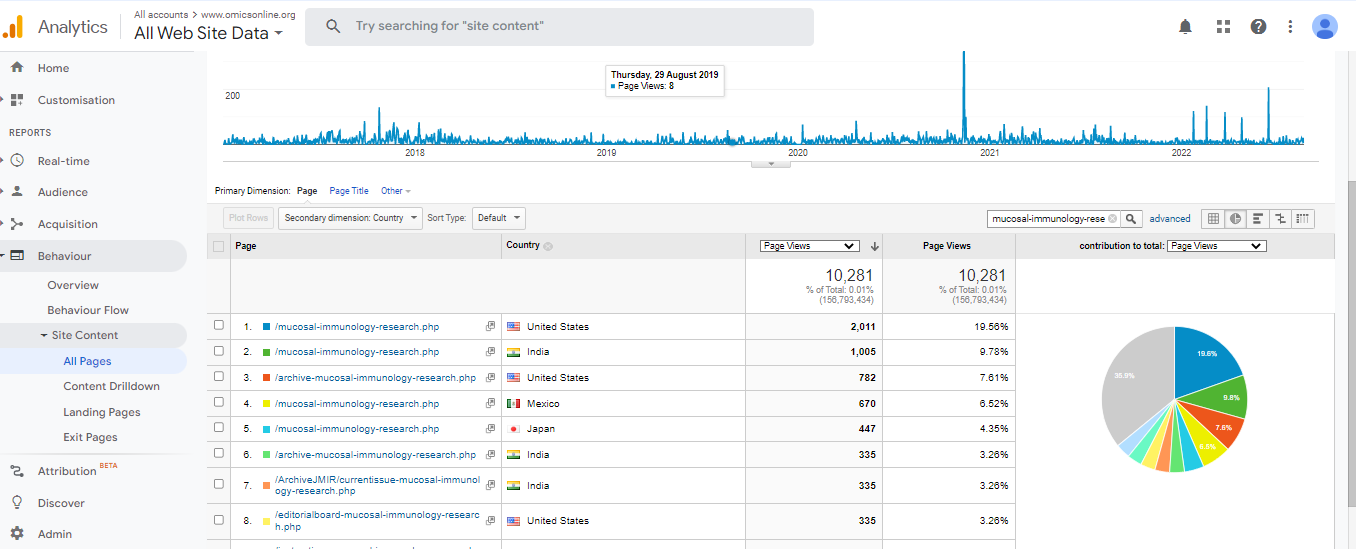Check row 1 United States checkbox
Image resolution: width=1356 pixels, height=549 pixels.
point(219,326)
